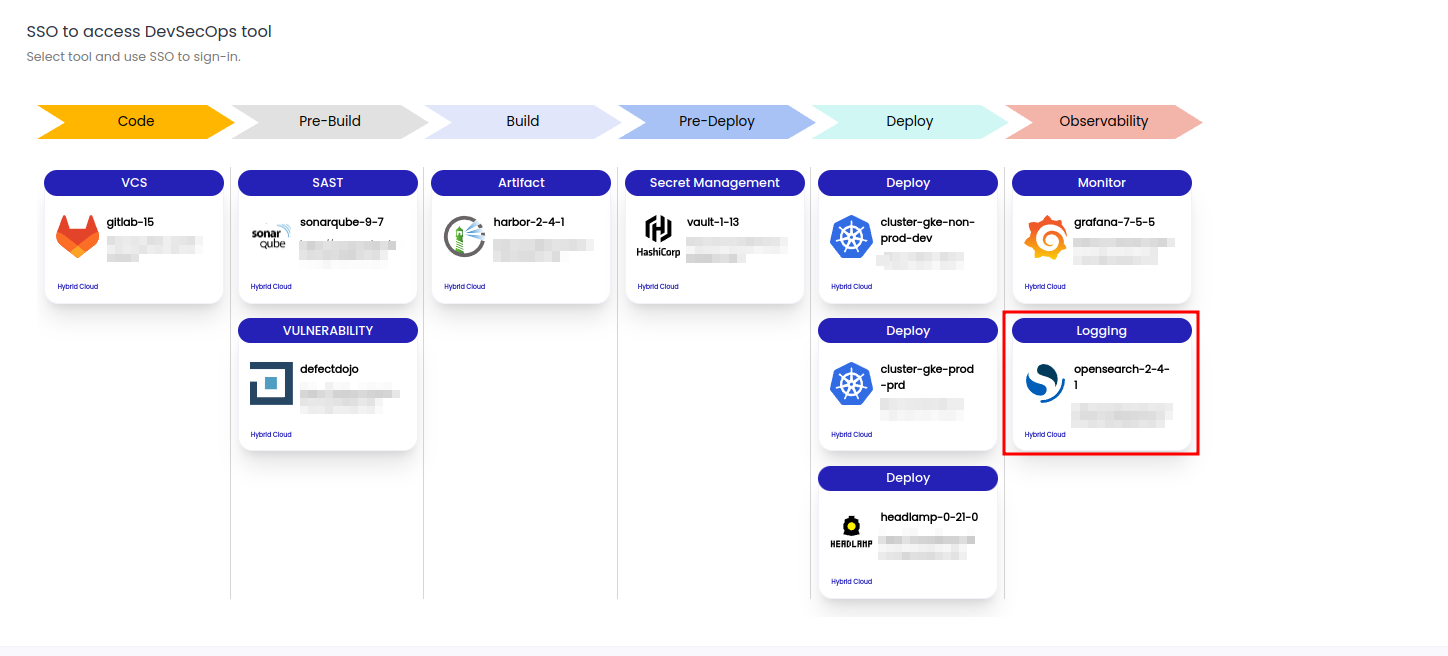
Task: Click Hybrid Cloud tag on cluster-gke-non-prod-dev card
Action: [851, 287]
